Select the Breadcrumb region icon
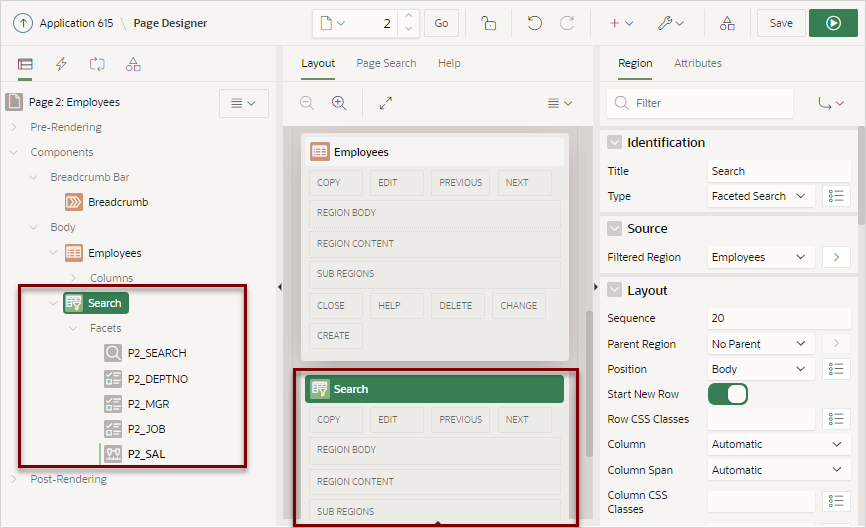Screen dimensions: 866x528 click(x=74, y=202)
